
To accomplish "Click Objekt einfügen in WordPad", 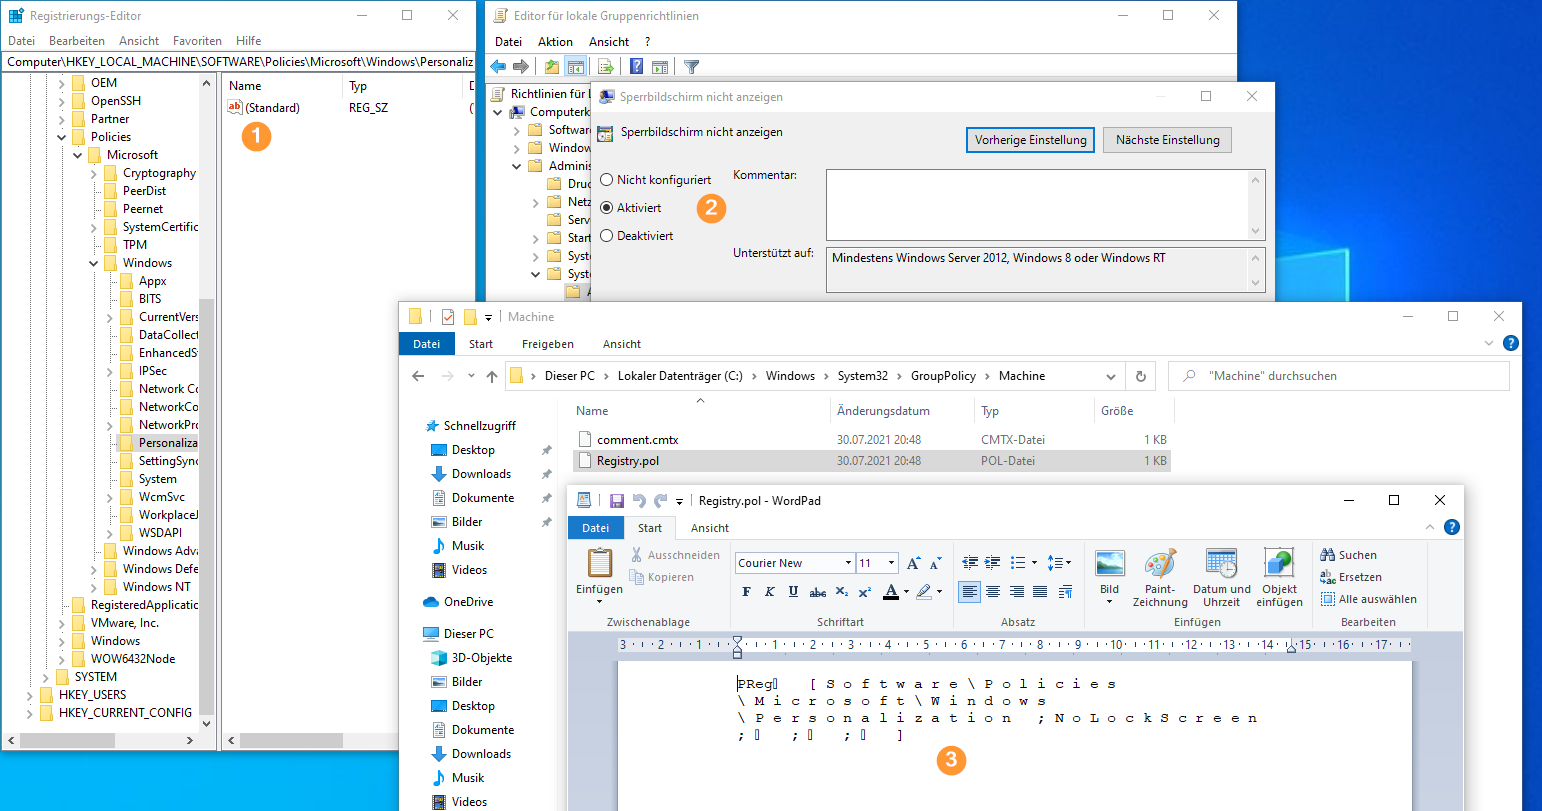I will [x=1280, y=578].
